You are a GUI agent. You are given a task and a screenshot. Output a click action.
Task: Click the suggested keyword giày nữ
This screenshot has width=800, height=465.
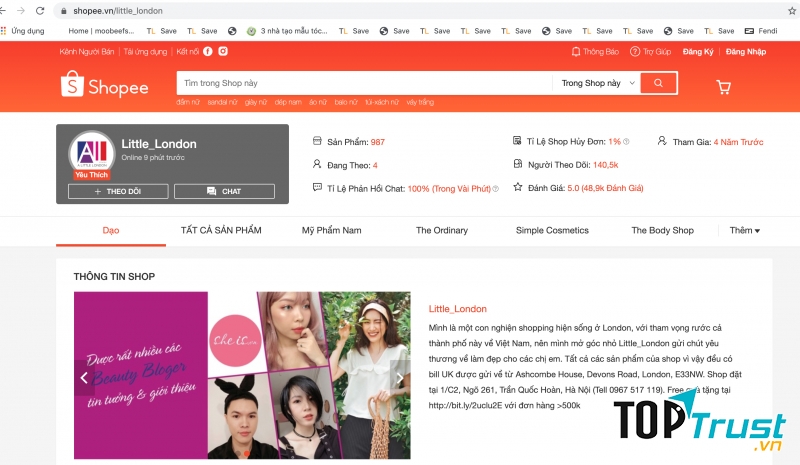(256, 102)
